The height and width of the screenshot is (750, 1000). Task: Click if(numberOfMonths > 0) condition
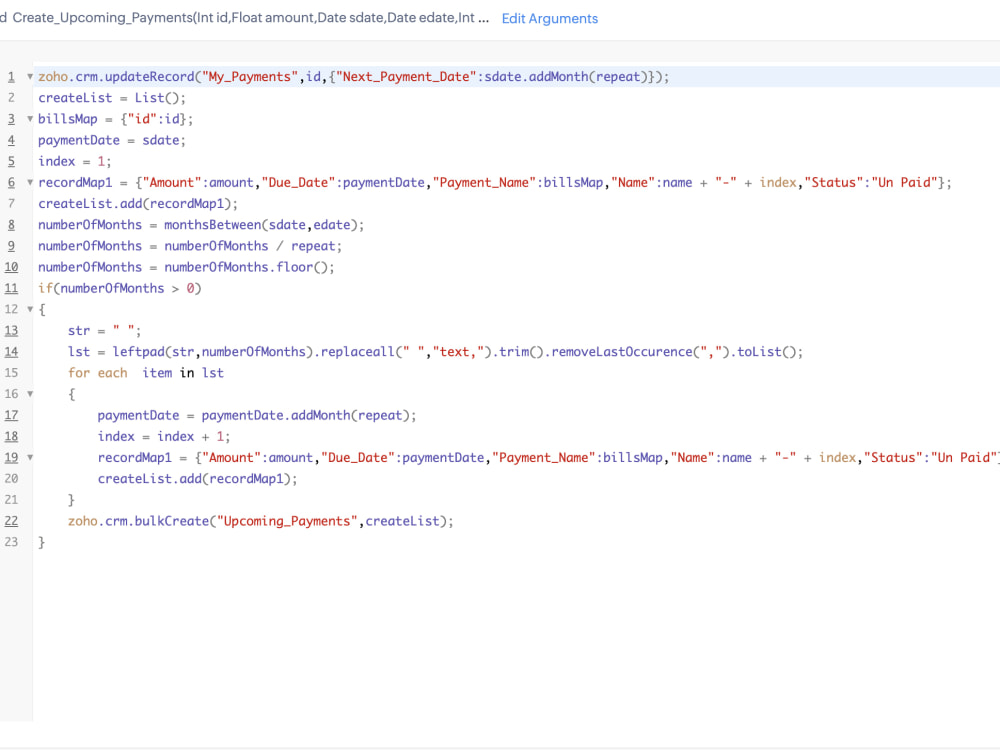coord(119,288)
